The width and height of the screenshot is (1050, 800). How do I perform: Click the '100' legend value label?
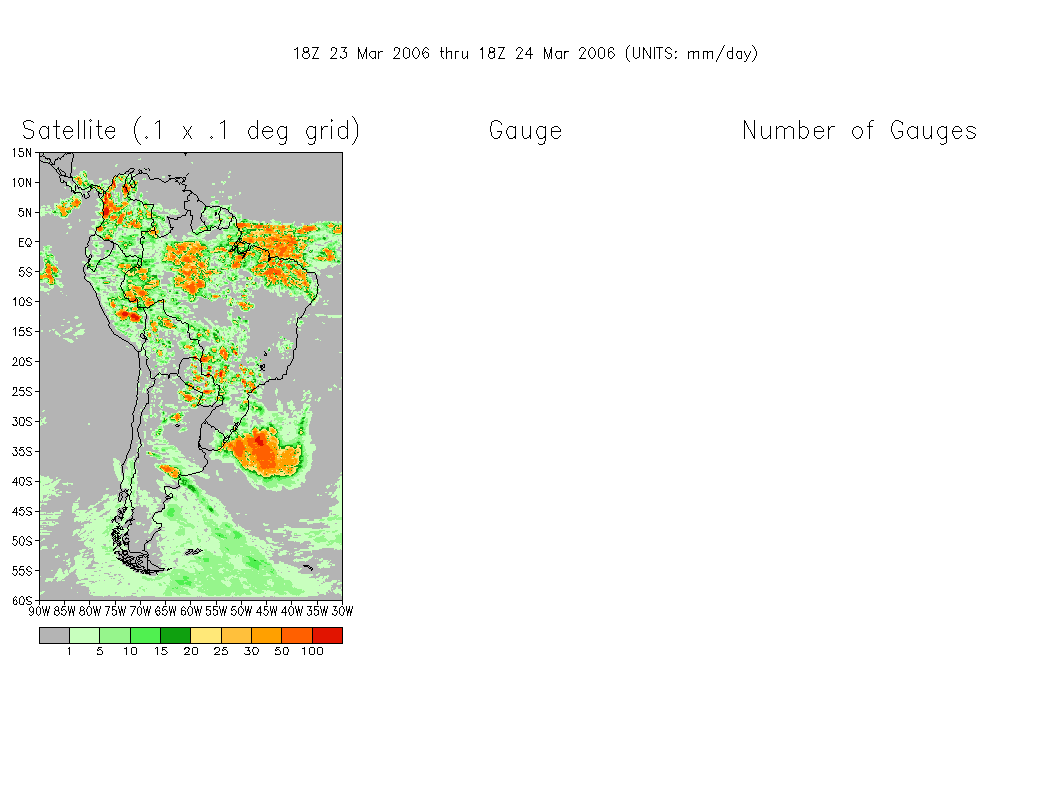pos(312,651)
